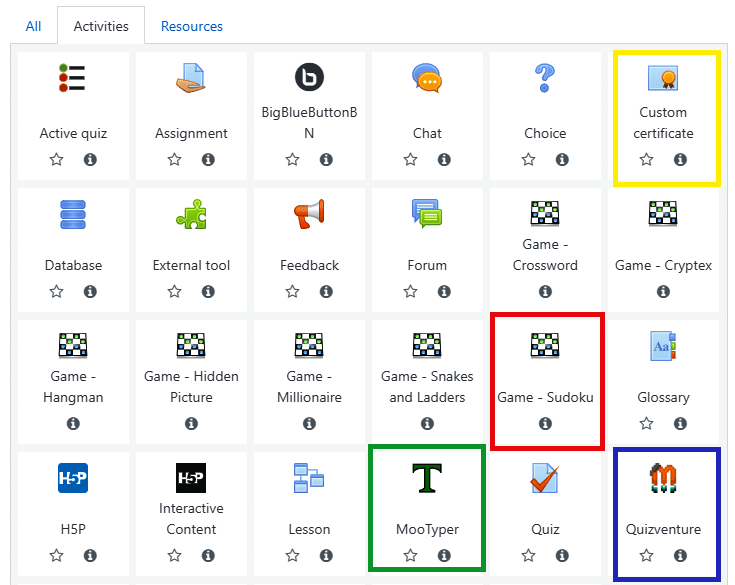Show info for Game - Cryptex
Image resolution: width=735 pixels, height=585 pixels.
[x=663, y=292]
